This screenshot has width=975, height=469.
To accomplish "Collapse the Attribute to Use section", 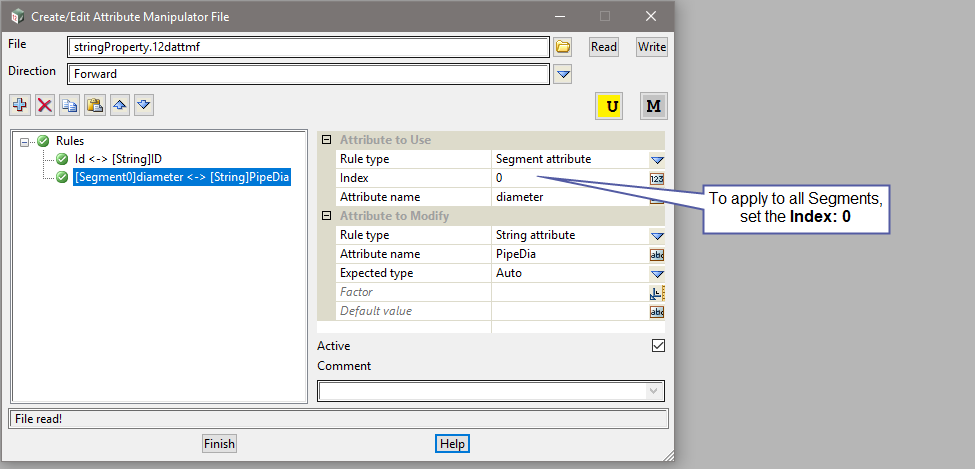I will coord(326,140).
